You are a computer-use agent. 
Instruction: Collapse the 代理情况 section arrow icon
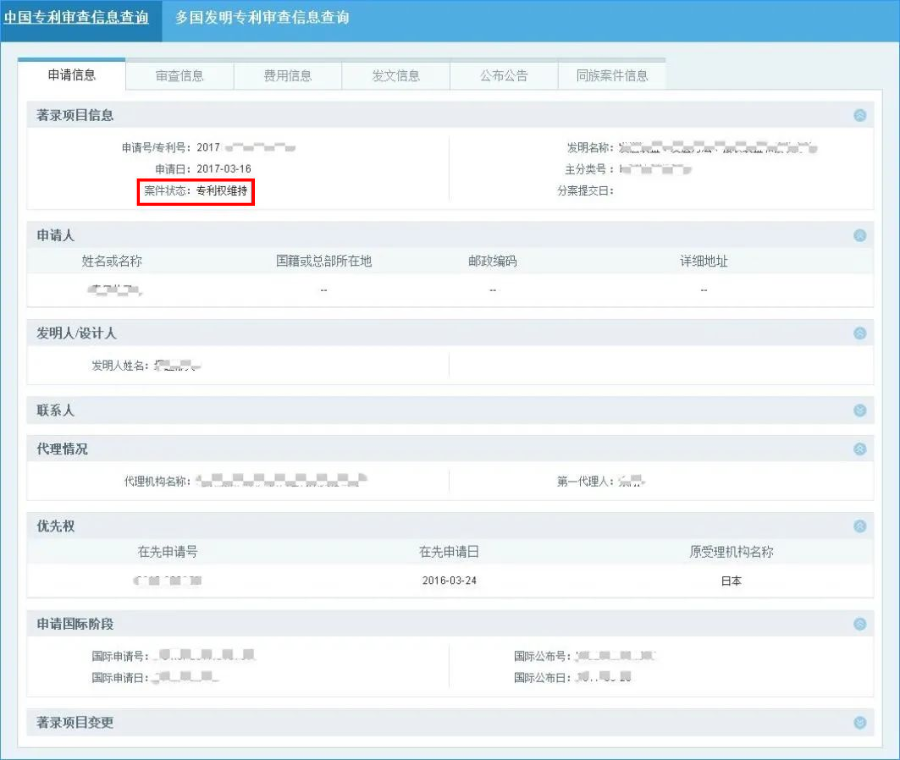coord(861,448)
